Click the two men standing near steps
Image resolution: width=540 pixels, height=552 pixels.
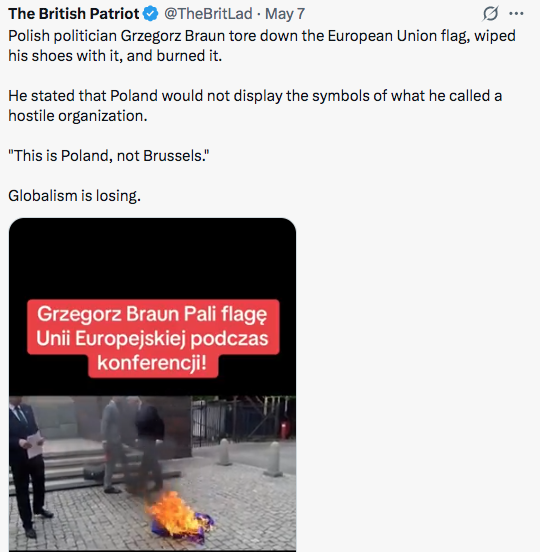point(132,444)
